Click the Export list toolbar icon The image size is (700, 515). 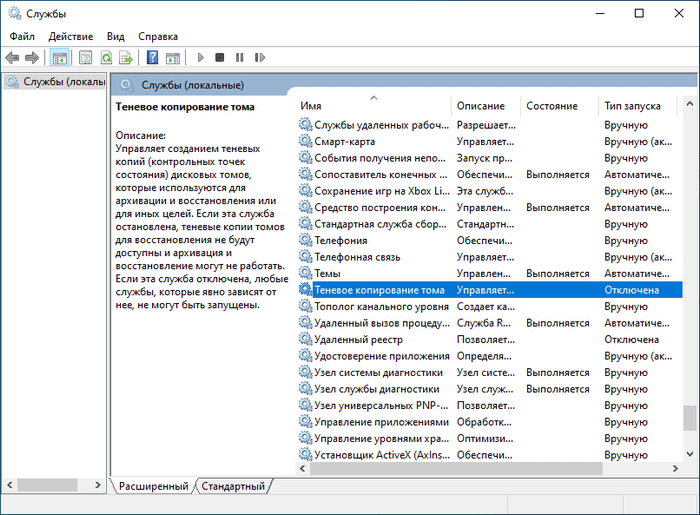(x=126, y=58)
